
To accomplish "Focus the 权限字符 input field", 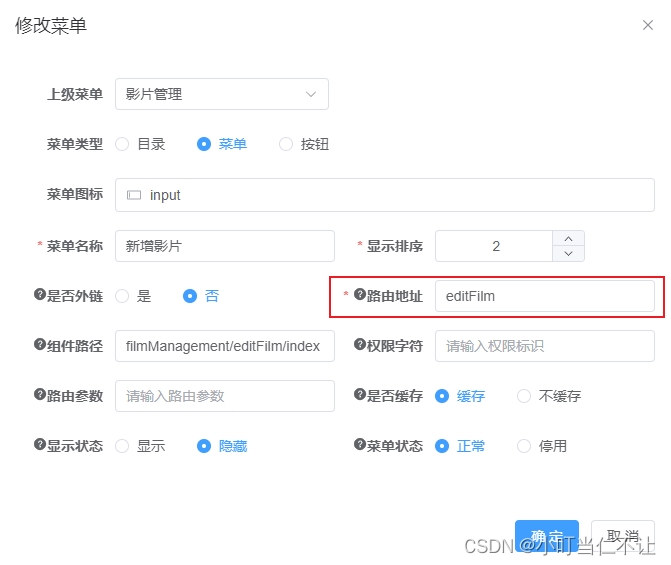I will point(545,346).
